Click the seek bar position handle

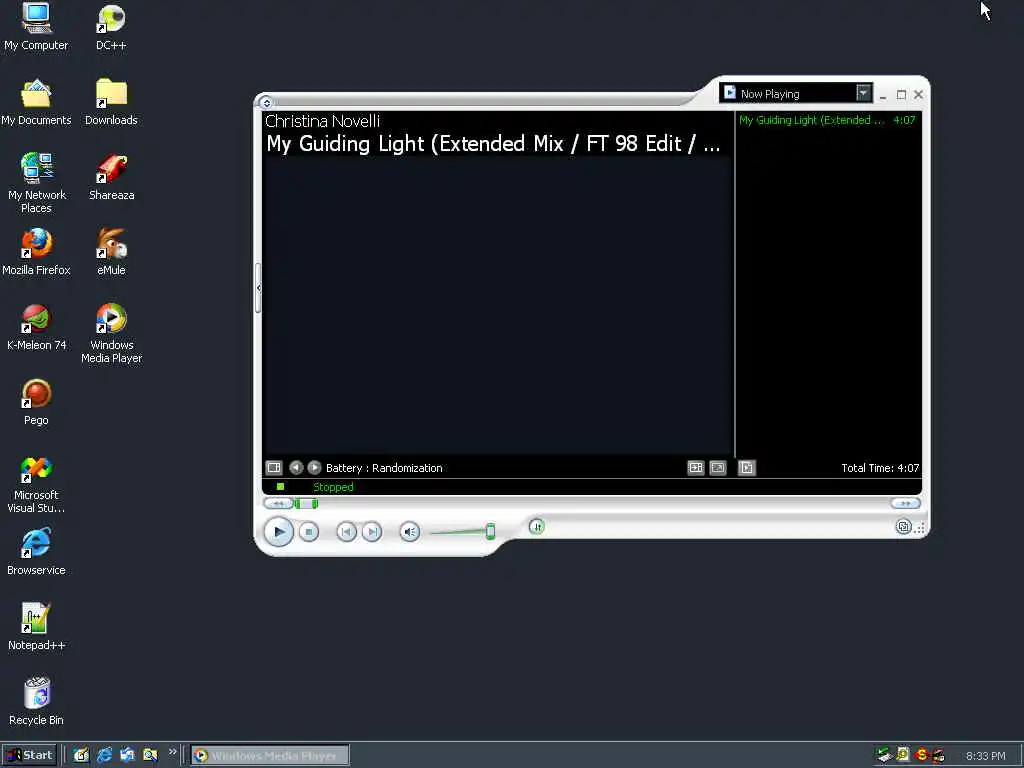coord(306,504)
